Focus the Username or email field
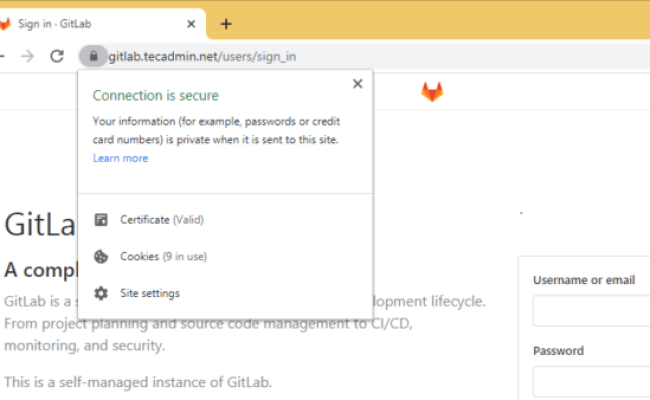 (592, 311)
